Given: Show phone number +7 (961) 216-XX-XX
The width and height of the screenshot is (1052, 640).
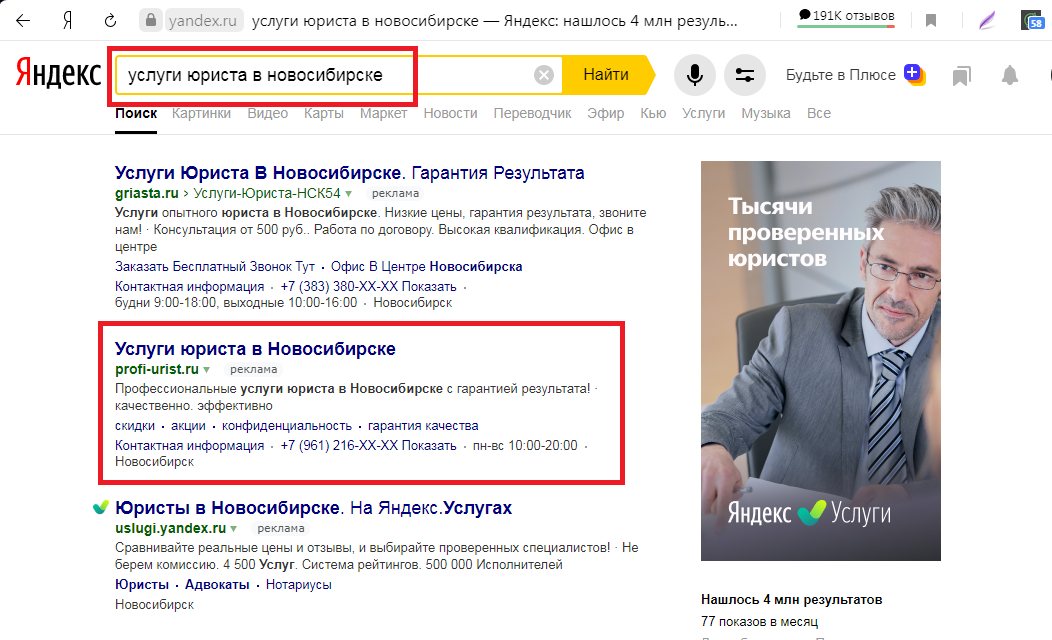Looking at the screenshot, I should click(368, 445).
